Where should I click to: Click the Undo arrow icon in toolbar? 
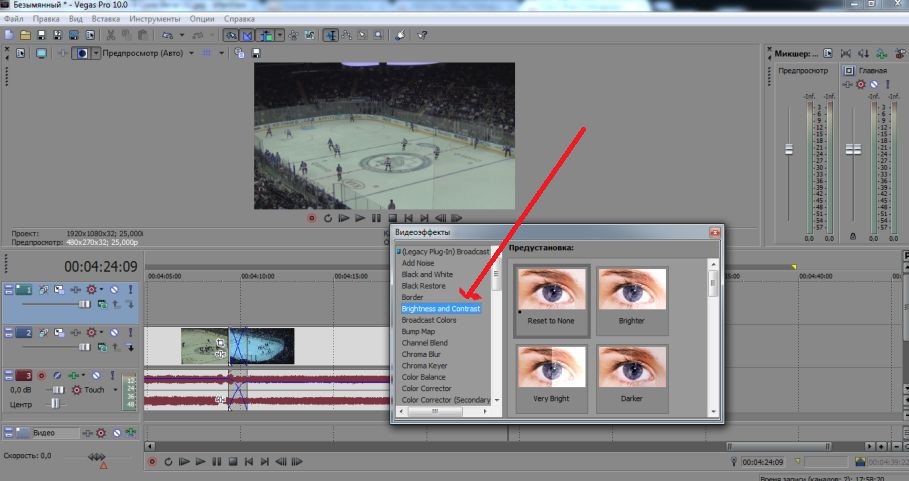click(168, 35)
